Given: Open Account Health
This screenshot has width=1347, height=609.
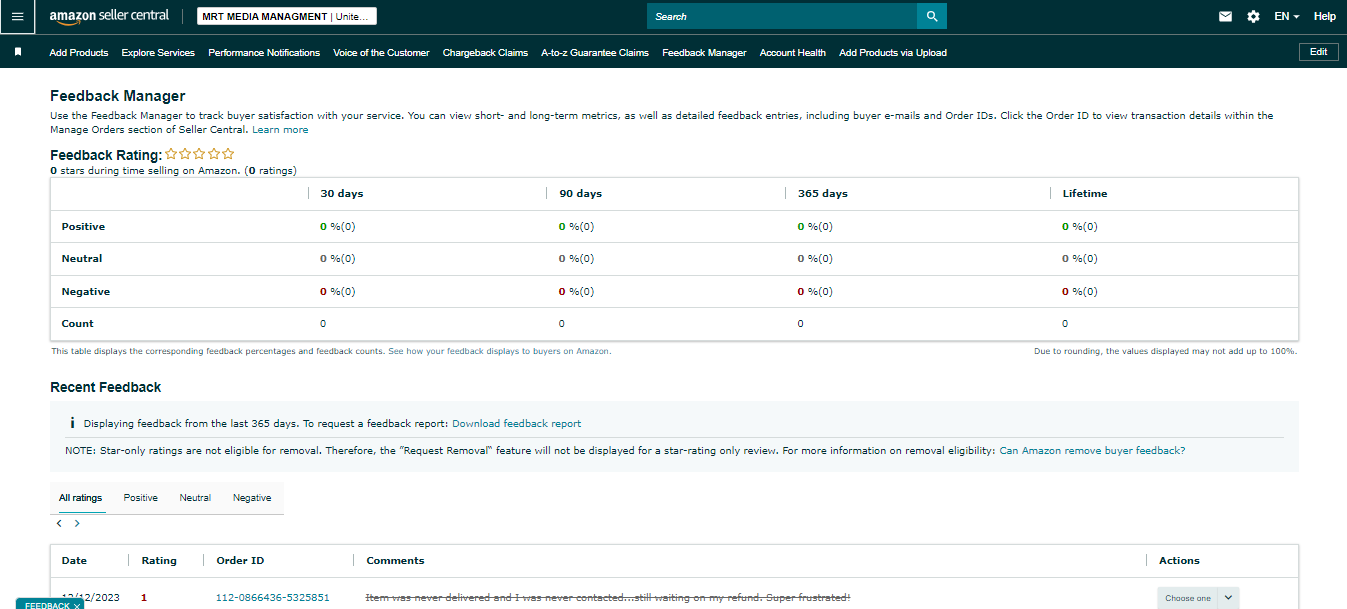Looking at the screenshot, I should pos(793,52).
